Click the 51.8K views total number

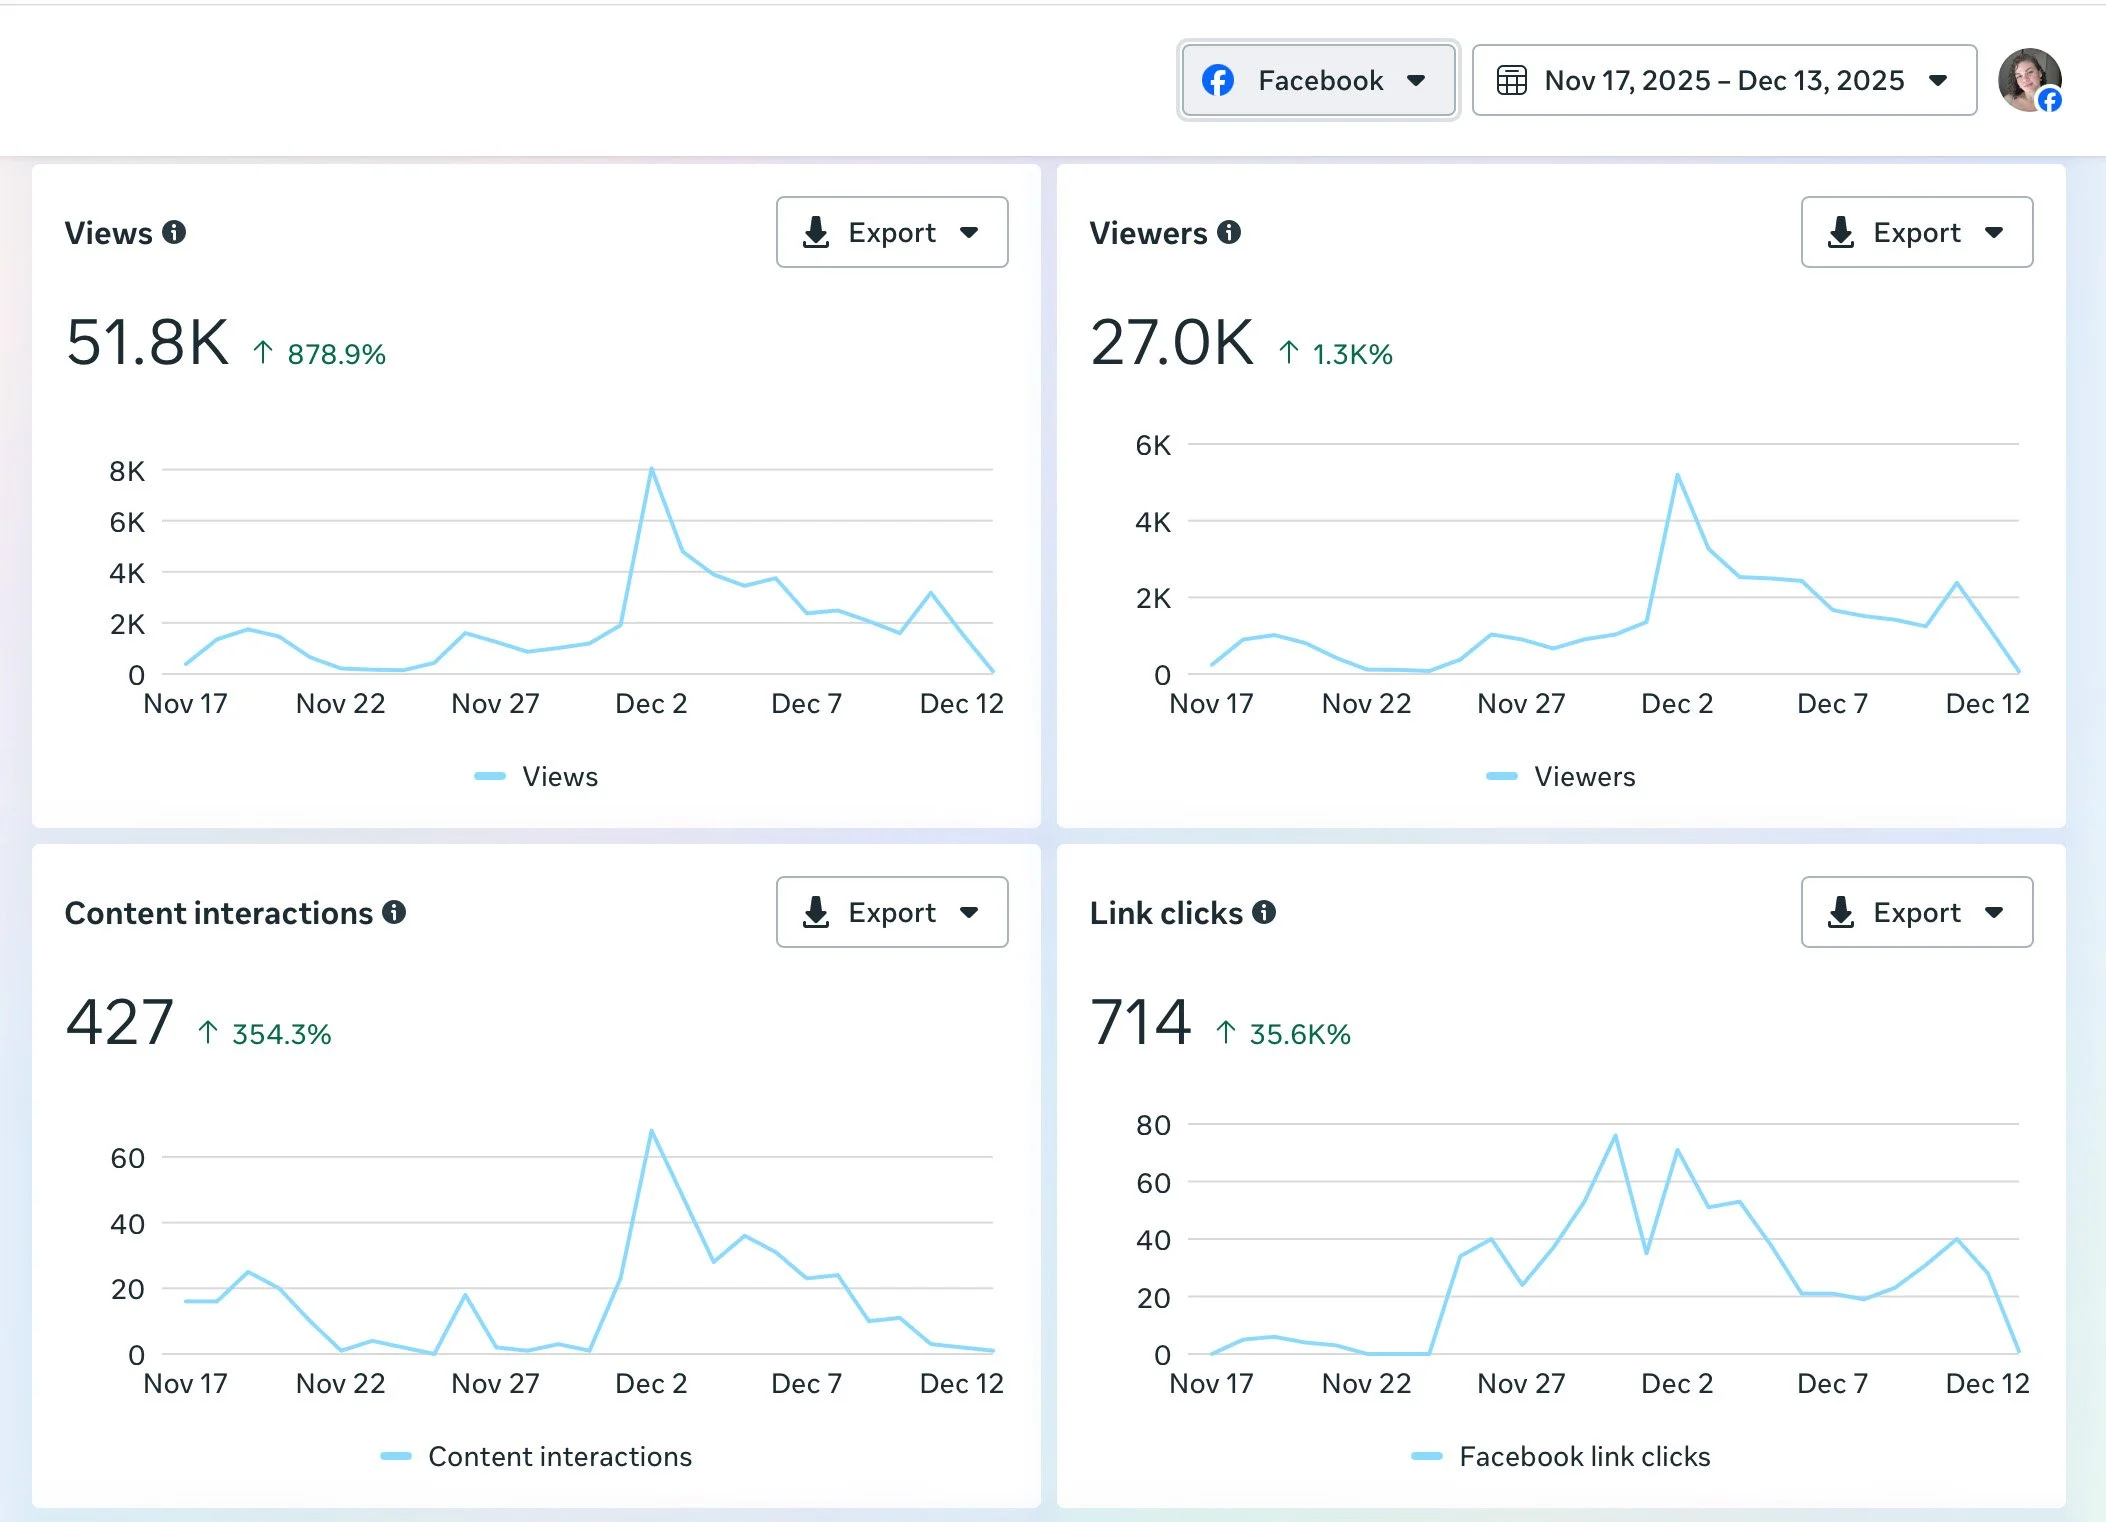click(148, 343)
